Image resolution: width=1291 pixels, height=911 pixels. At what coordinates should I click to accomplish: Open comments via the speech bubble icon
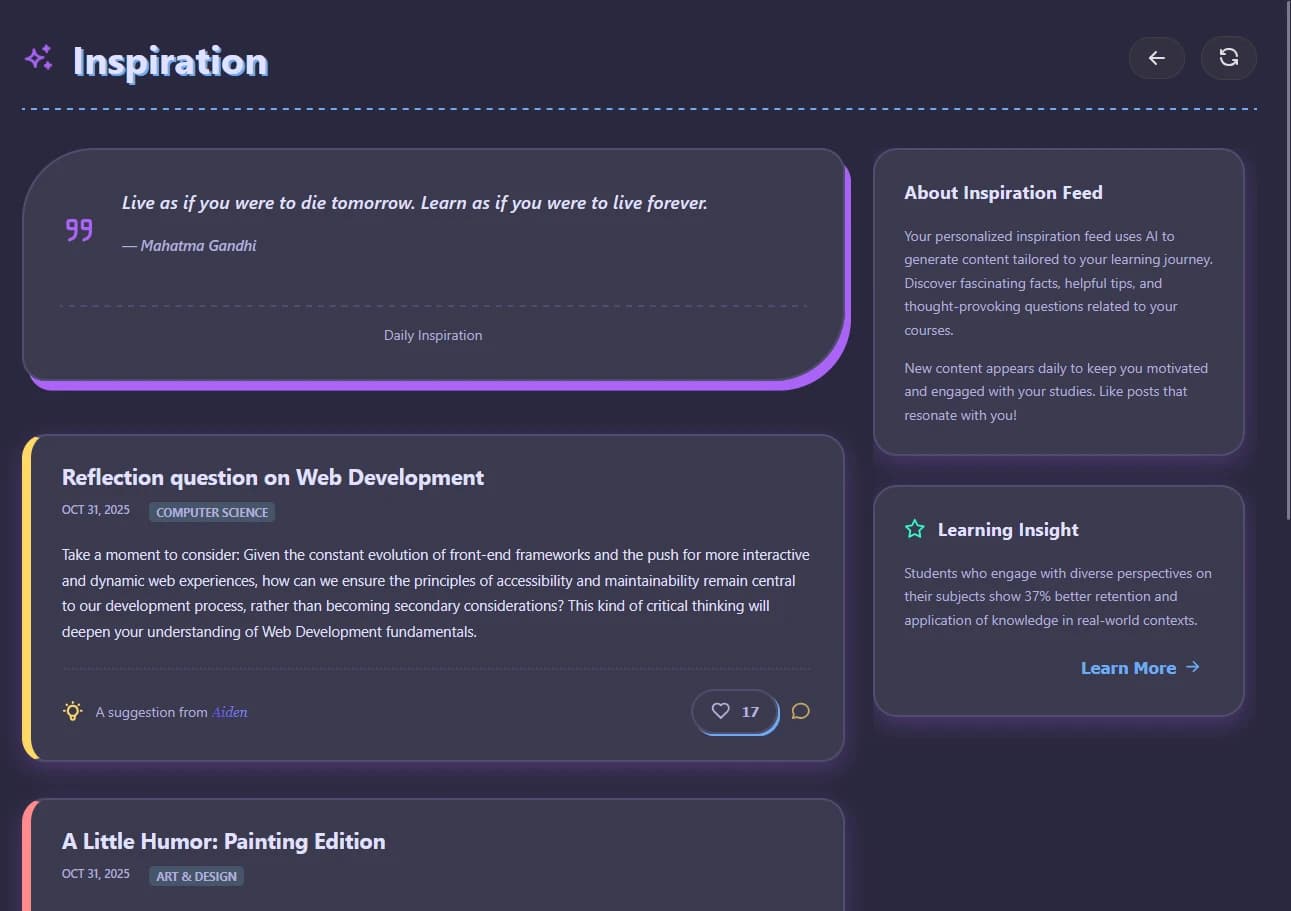coord(799,711)
